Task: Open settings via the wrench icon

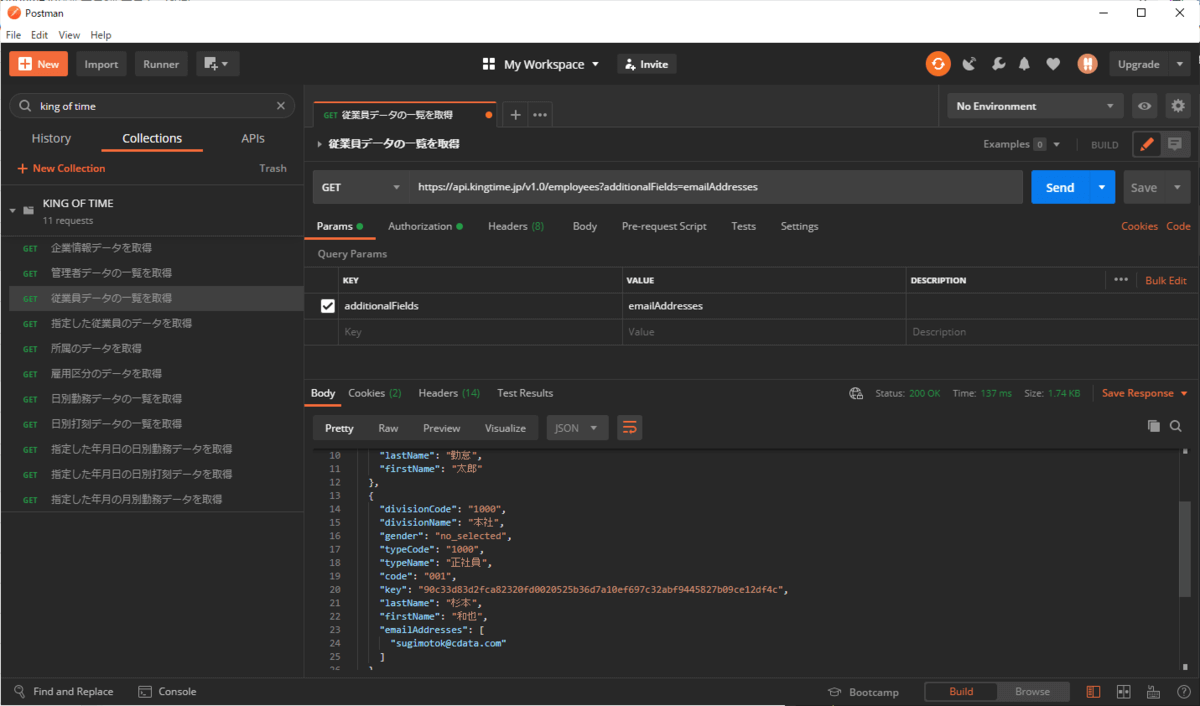Action: pyautogui.click(x=997, y=64)
